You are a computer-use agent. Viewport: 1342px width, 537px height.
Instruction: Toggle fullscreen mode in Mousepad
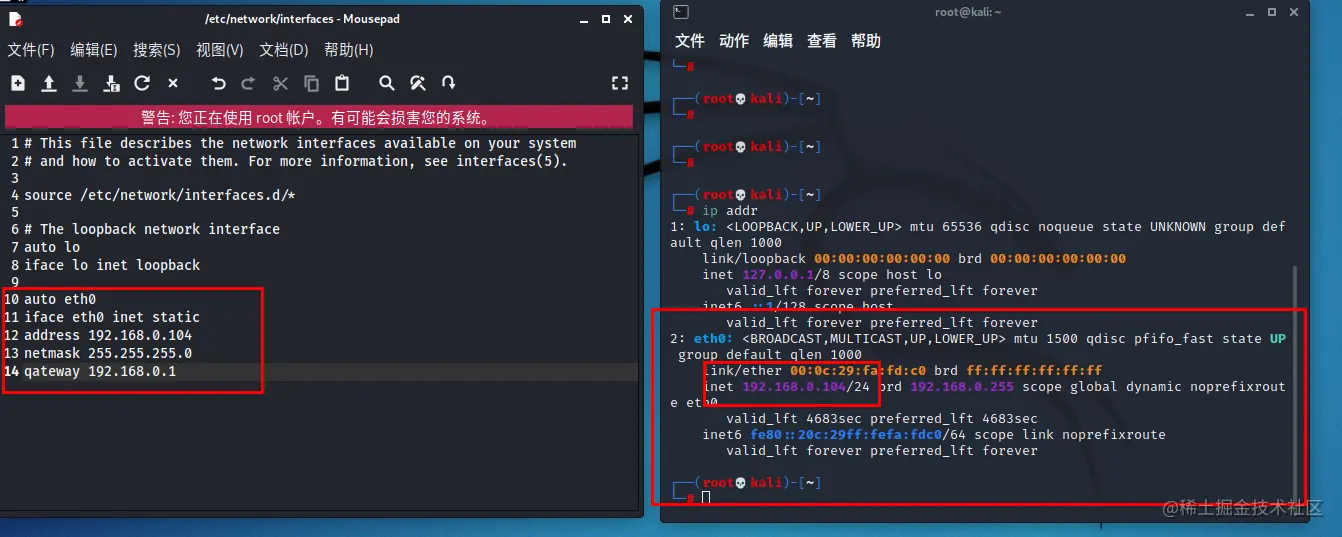(620, 83)
